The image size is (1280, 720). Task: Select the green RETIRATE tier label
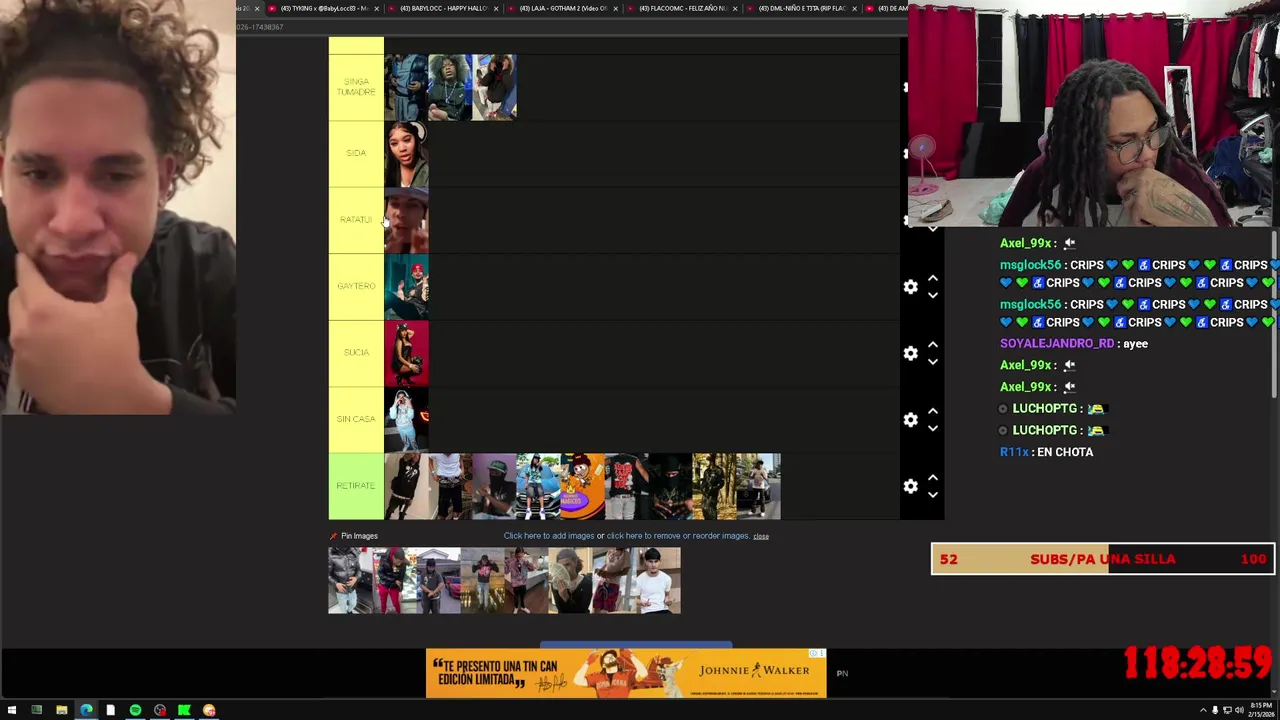tap(356, 486)
